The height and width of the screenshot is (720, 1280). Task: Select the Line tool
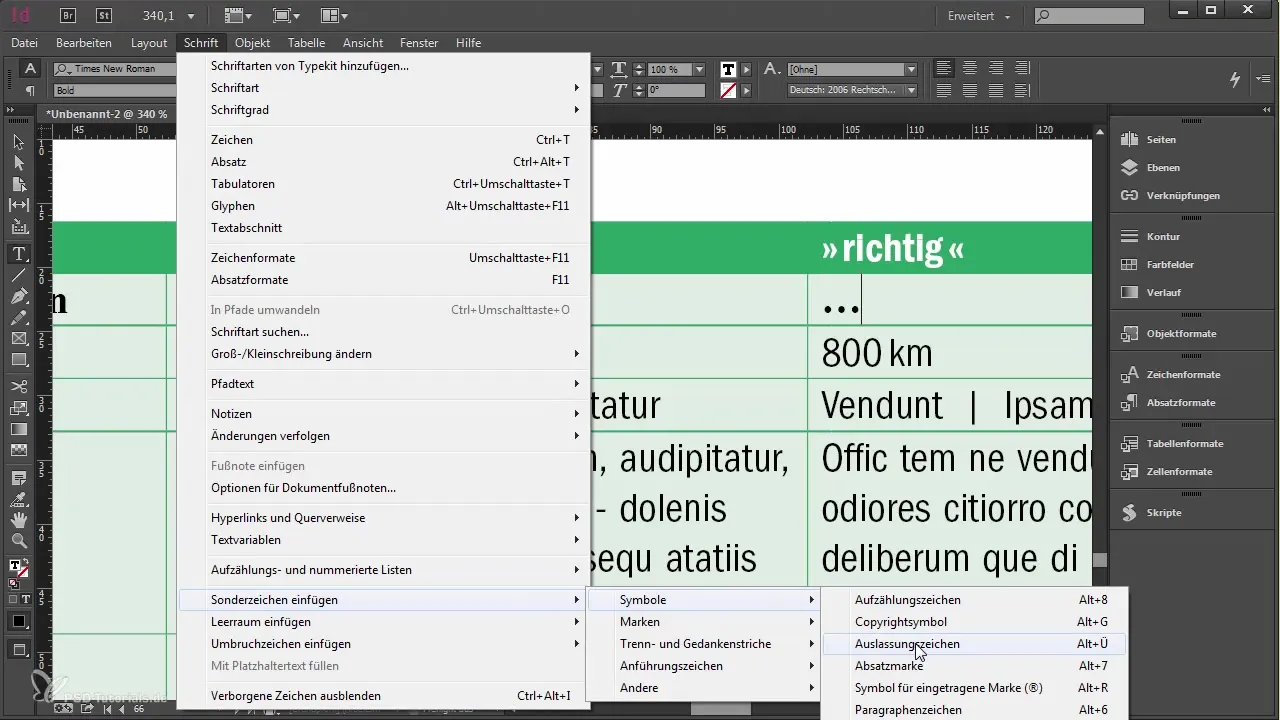(19, 275)
